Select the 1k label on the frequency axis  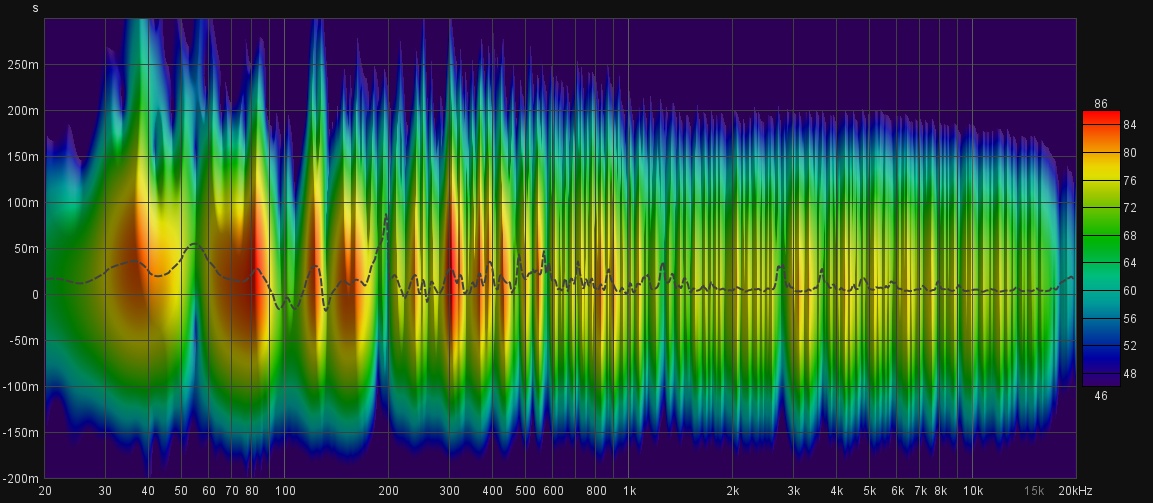coord(629,492)
